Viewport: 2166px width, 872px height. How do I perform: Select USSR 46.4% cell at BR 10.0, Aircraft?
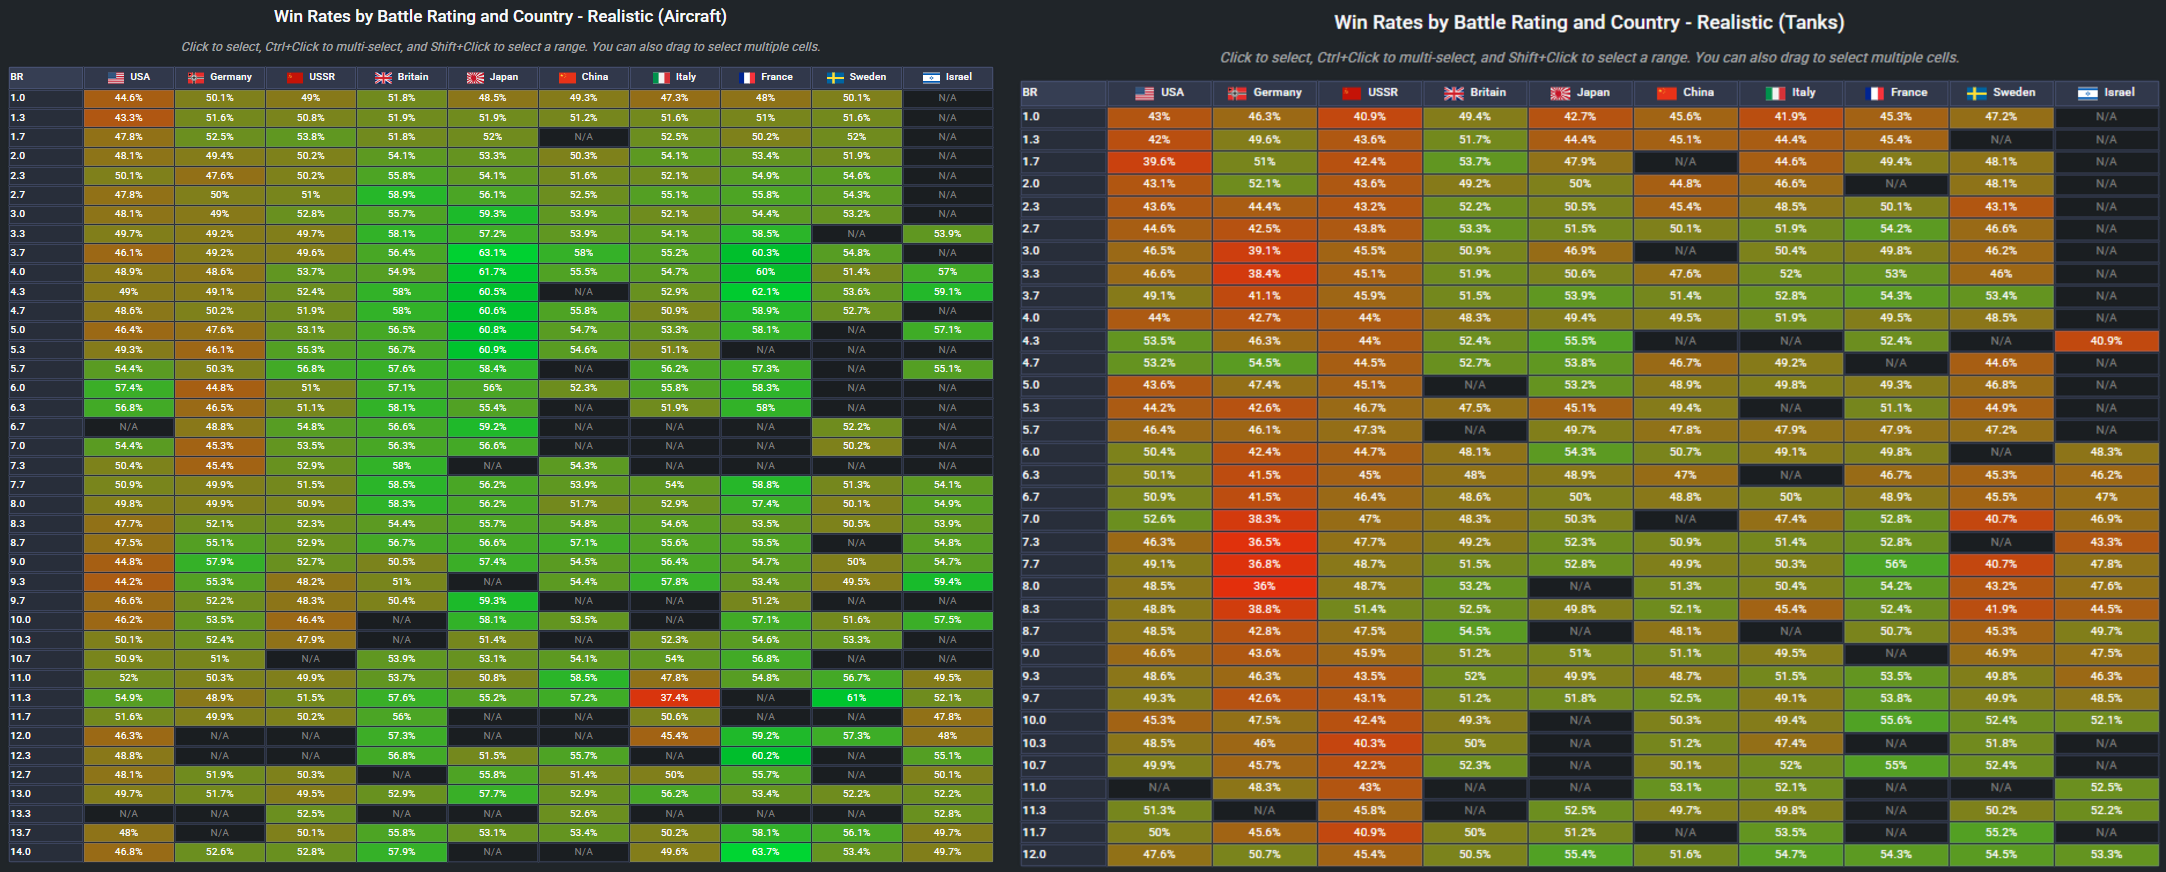(x=310, y=620)
